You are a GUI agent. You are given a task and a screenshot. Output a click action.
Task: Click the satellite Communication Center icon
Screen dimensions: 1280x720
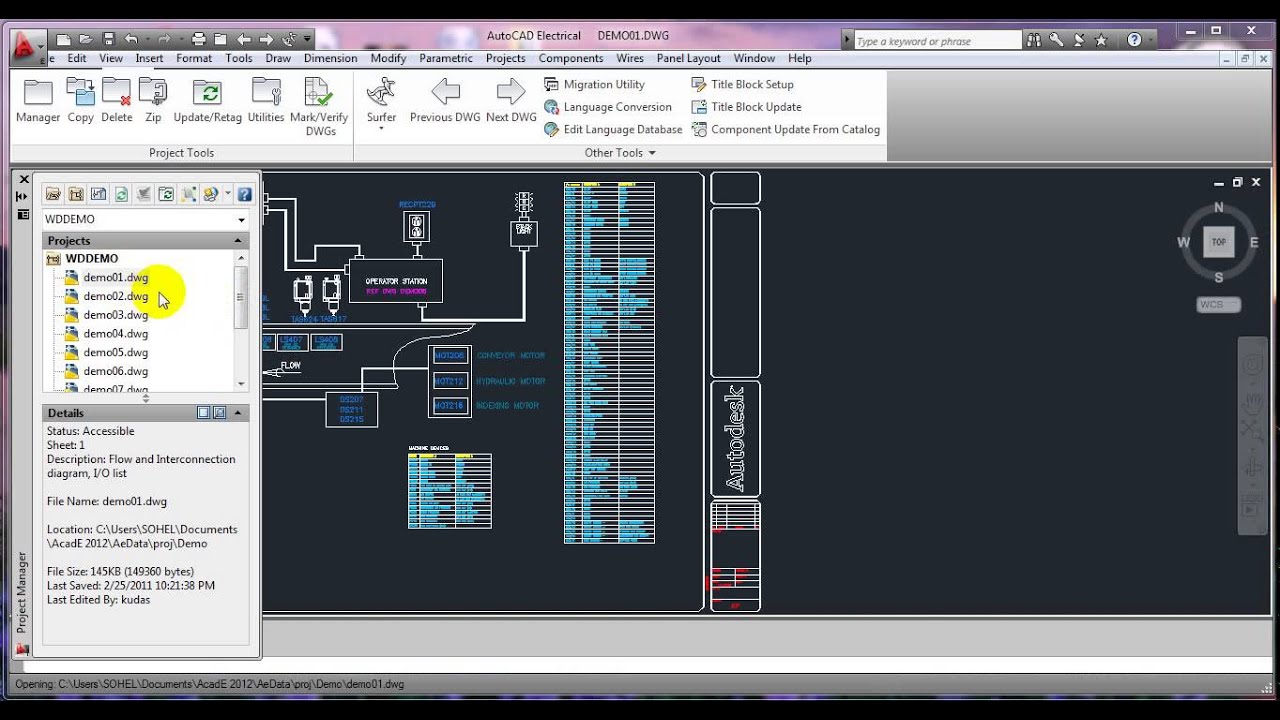pyautogui.click(x=1078, y=40)
